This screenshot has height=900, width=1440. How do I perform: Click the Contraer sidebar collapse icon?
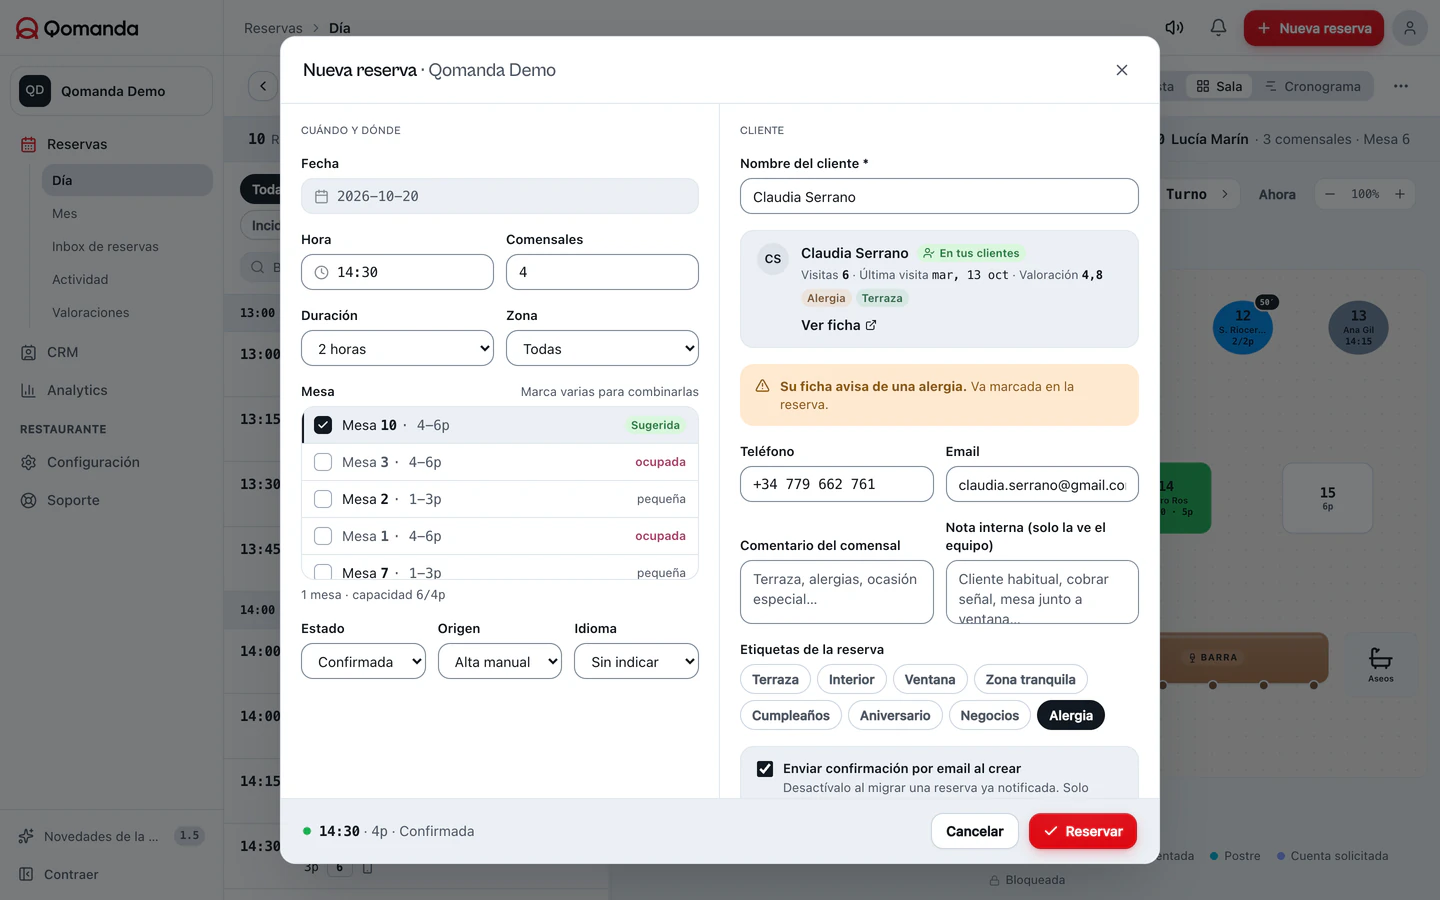click(x=27, y=874)
